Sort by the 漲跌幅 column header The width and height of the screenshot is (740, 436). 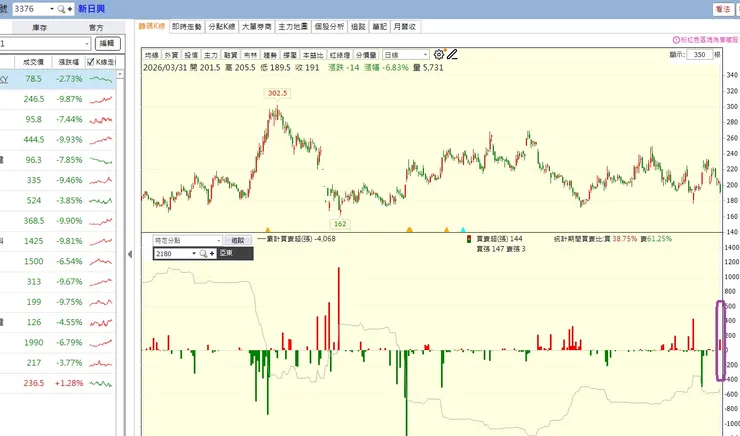pyautogui.click(x=69, y=62)
